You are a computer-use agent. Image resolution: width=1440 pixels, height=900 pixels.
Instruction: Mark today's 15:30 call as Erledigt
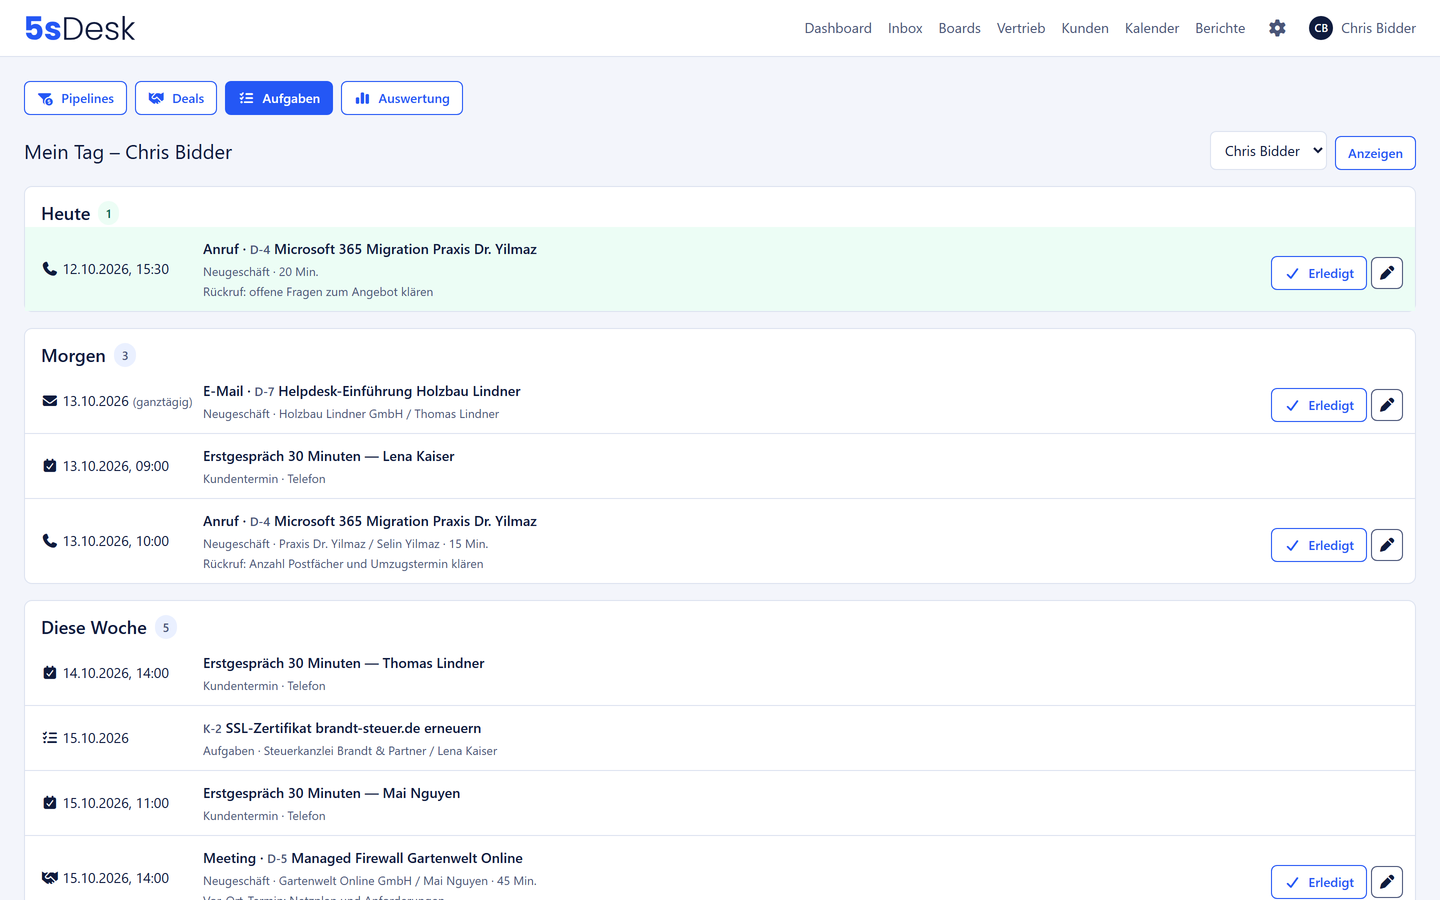pyautogui.click(x=1319, y=273)
